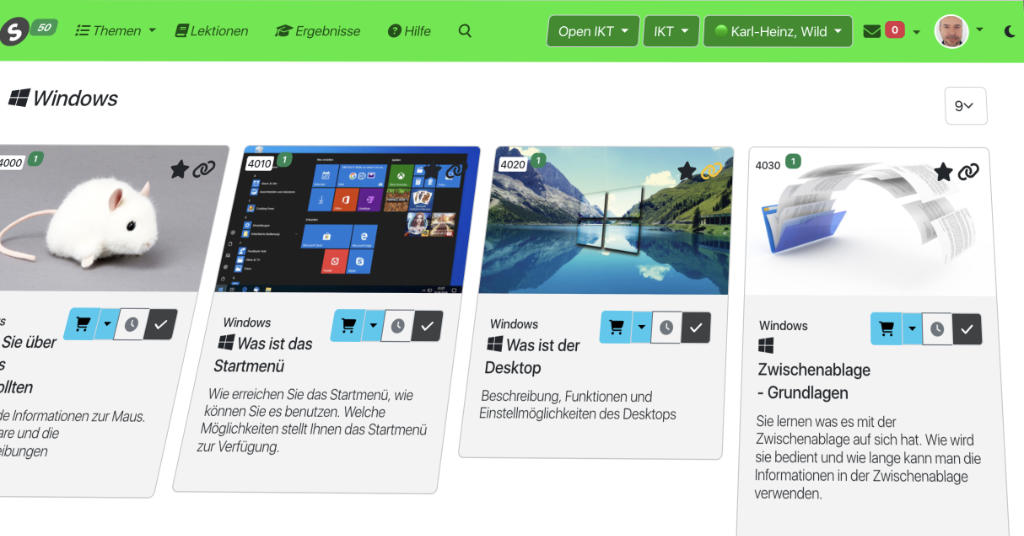Click the link icon on the Desktop card
The width and height of the screenshot is (1024, 536).
coord(711,171)
